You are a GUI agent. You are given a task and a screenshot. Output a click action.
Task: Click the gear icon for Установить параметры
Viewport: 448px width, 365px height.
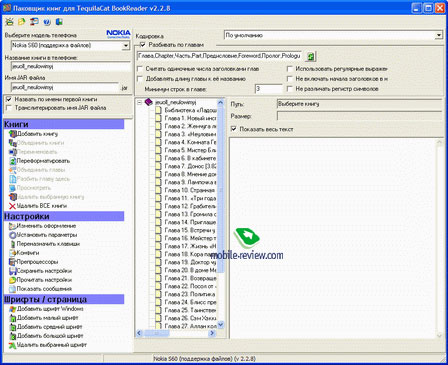click(13, 235)
